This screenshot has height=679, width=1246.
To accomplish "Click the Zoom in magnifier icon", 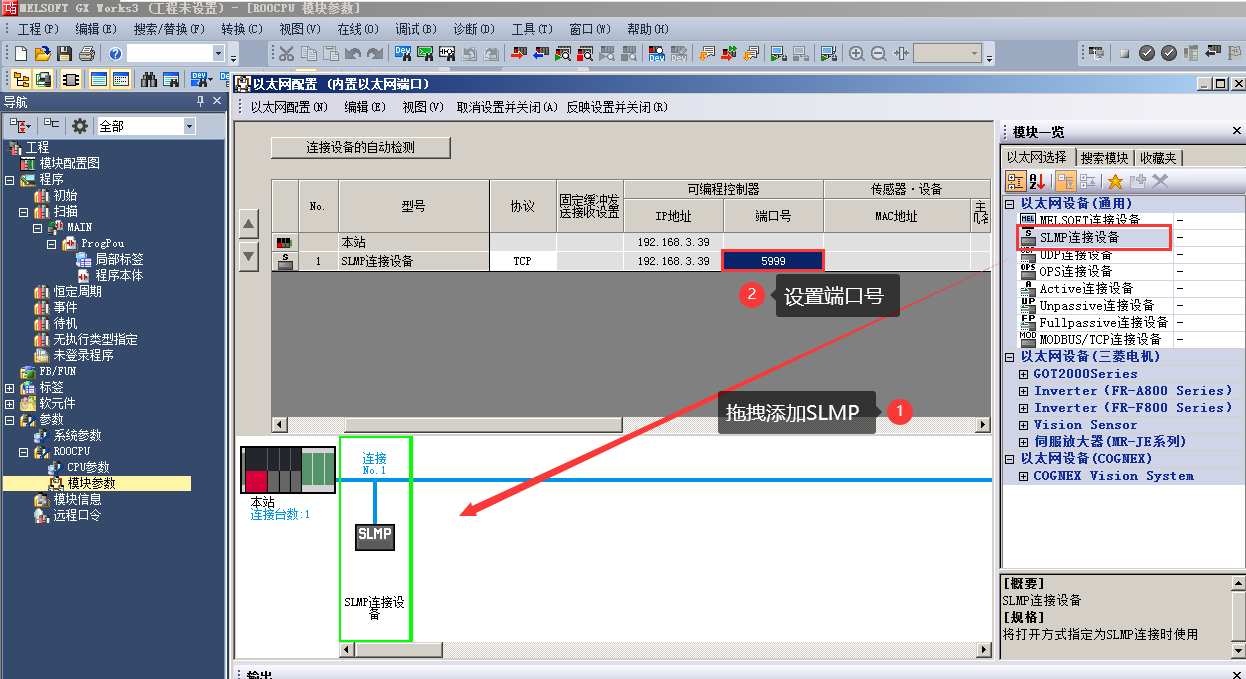I will coord(857,53).
